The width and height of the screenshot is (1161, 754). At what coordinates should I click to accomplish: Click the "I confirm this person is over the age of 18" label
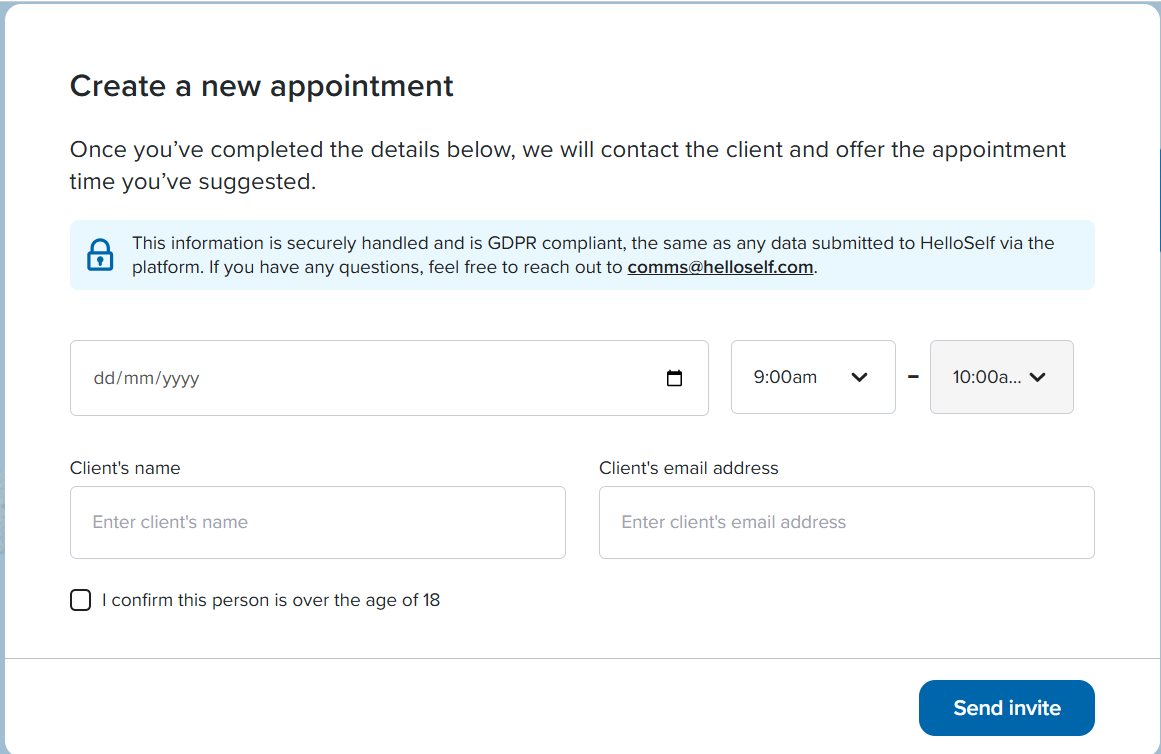pos(271,600)
